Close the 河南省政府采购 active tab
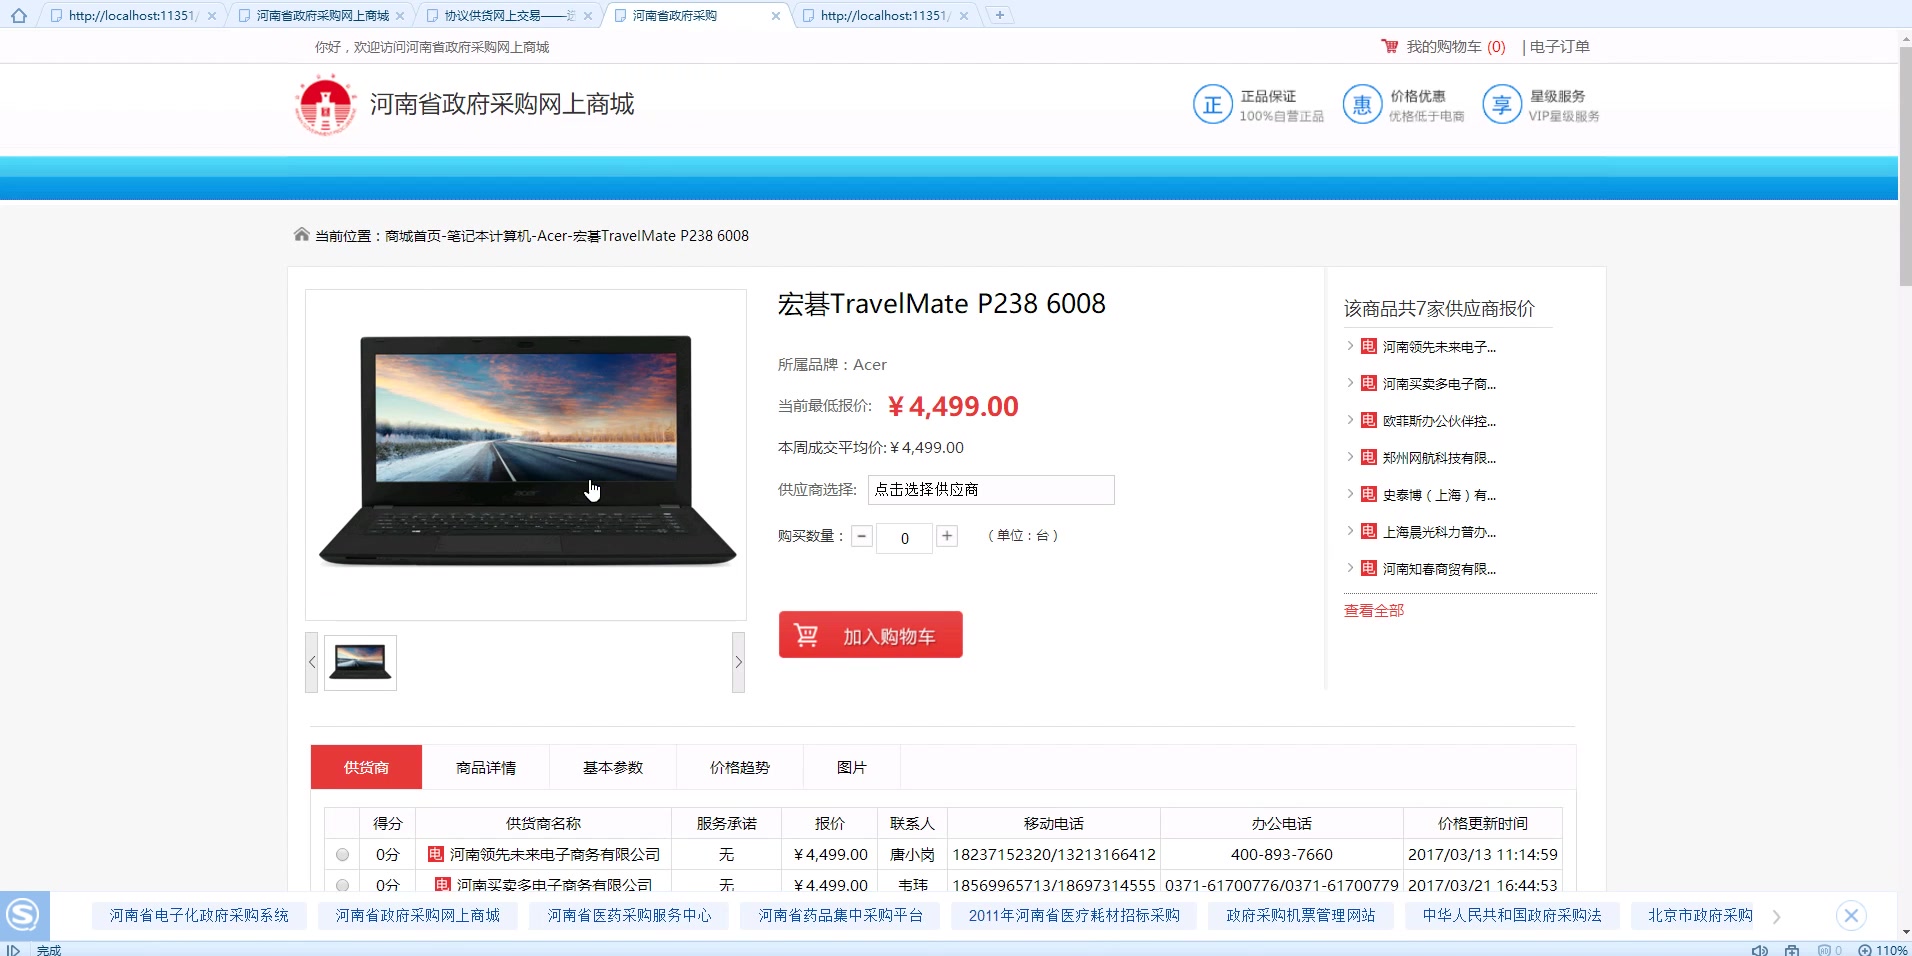The image size is (1912, 956). [x=776, y=16]
